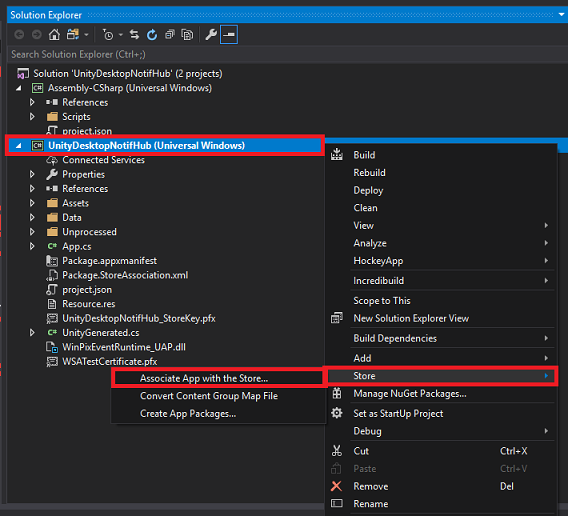This screenshot has width=568, height=516.
Task: Expand the Scripts folder node
Action: (32, 117)
